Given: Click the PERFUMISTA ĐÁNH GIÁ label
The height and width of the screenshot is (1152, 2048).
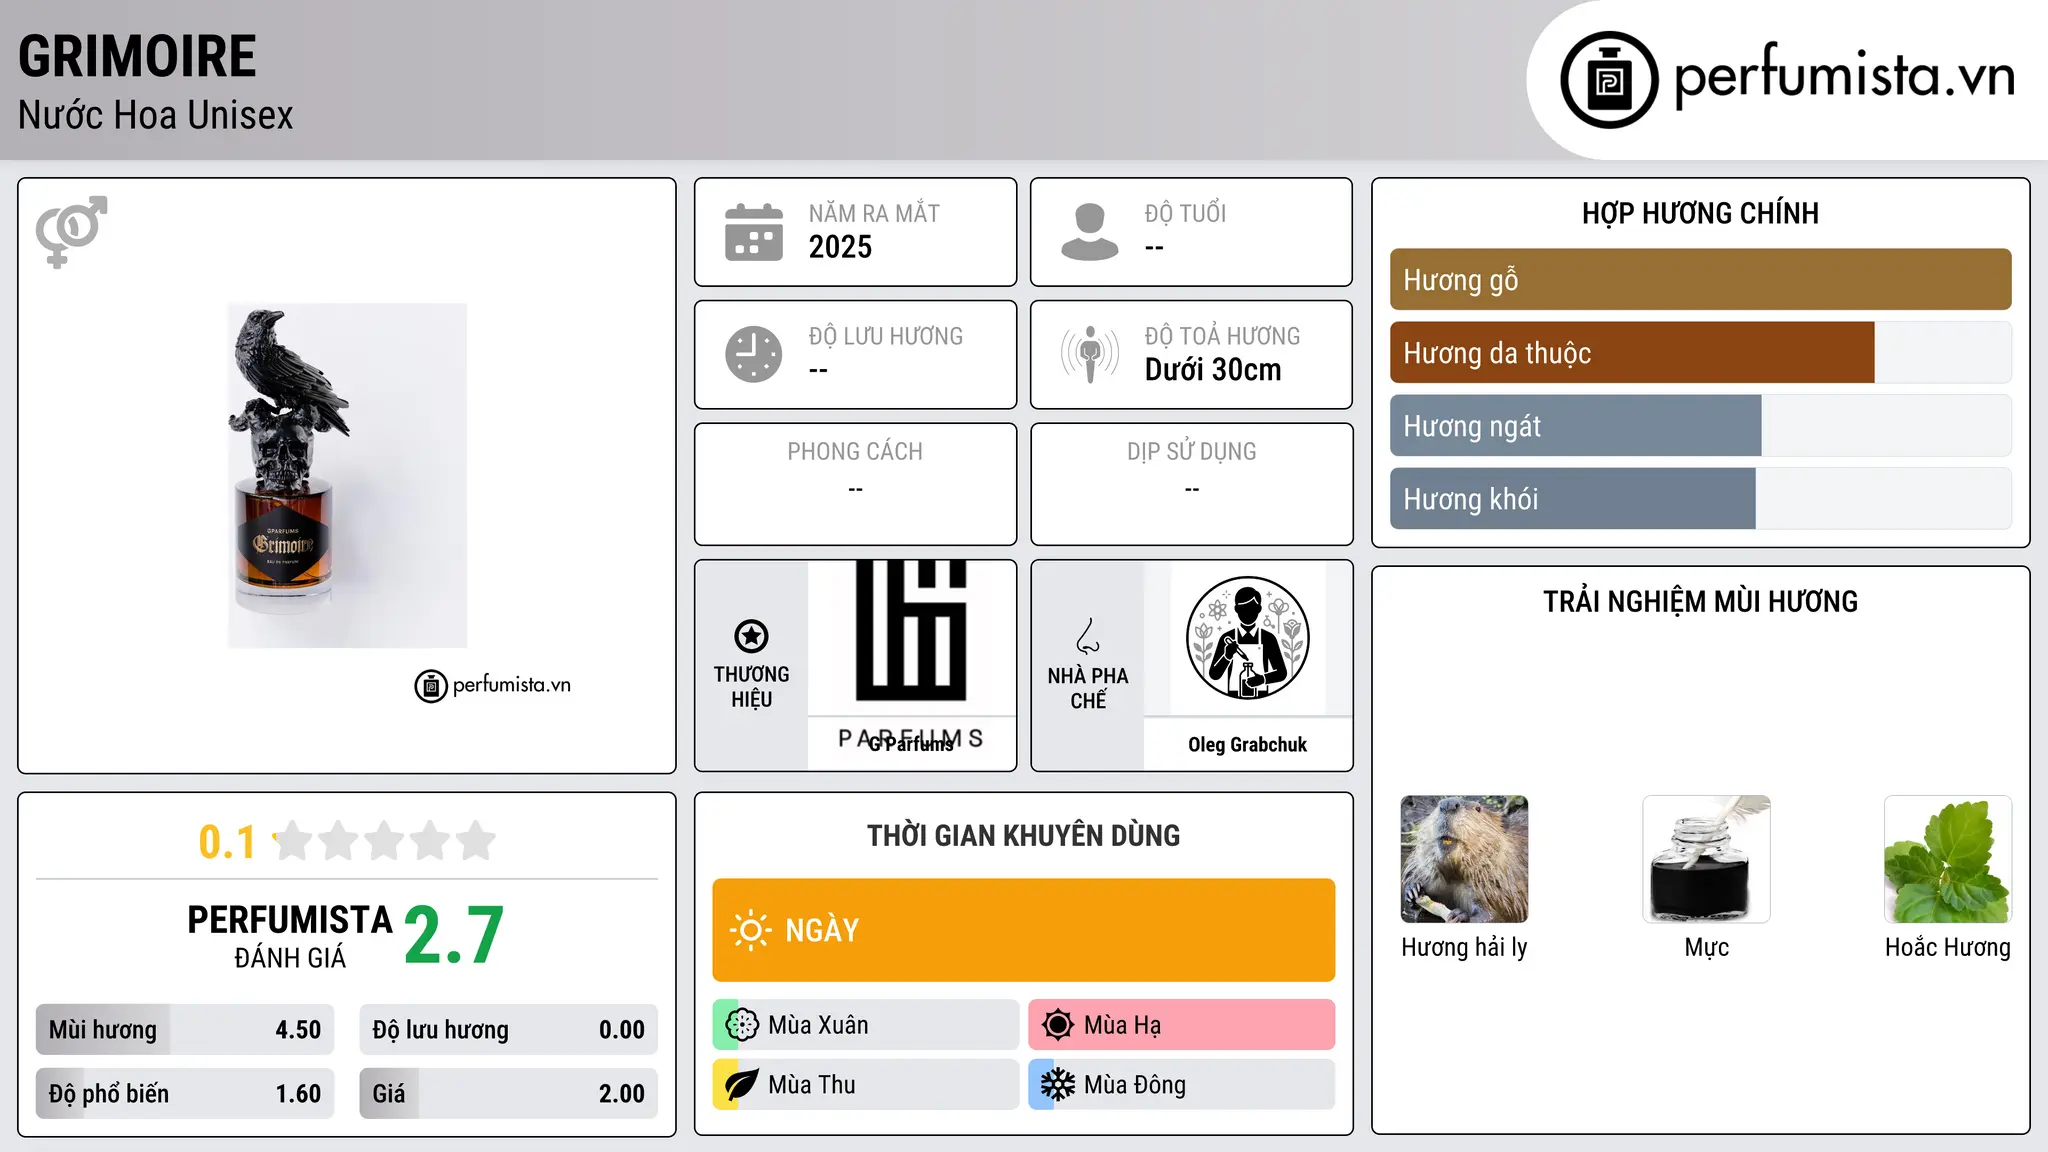Looking at the screenshot, I should pos(290,936).
